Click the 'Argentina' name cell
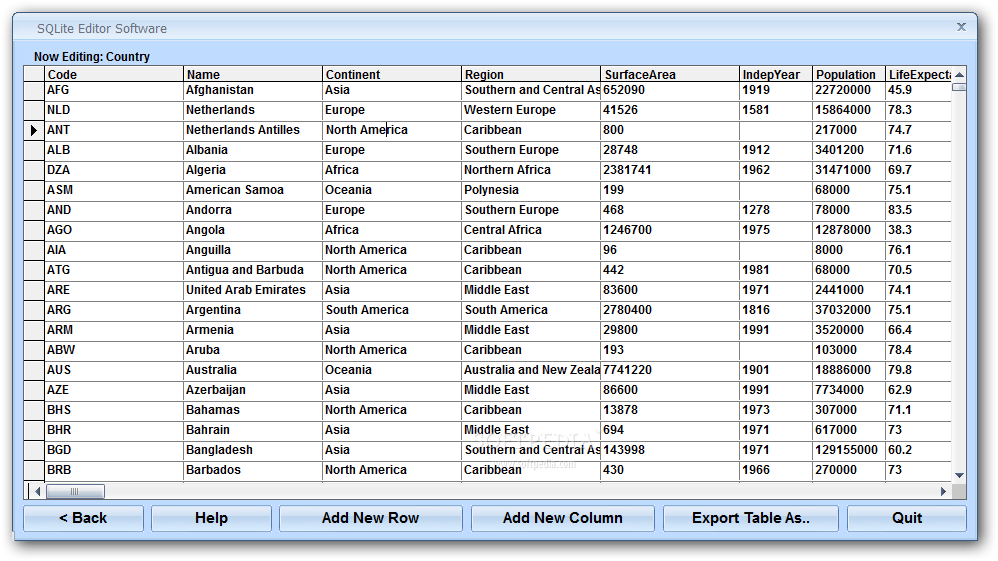This screenshot has width=998, height=561. [253, 310]
